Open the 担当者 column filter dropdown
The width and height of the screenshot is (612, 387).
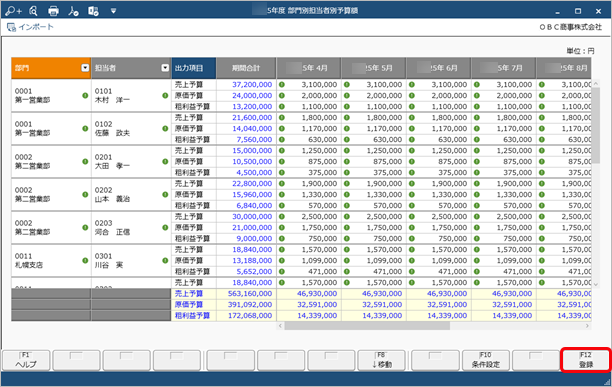coord(165,68)
